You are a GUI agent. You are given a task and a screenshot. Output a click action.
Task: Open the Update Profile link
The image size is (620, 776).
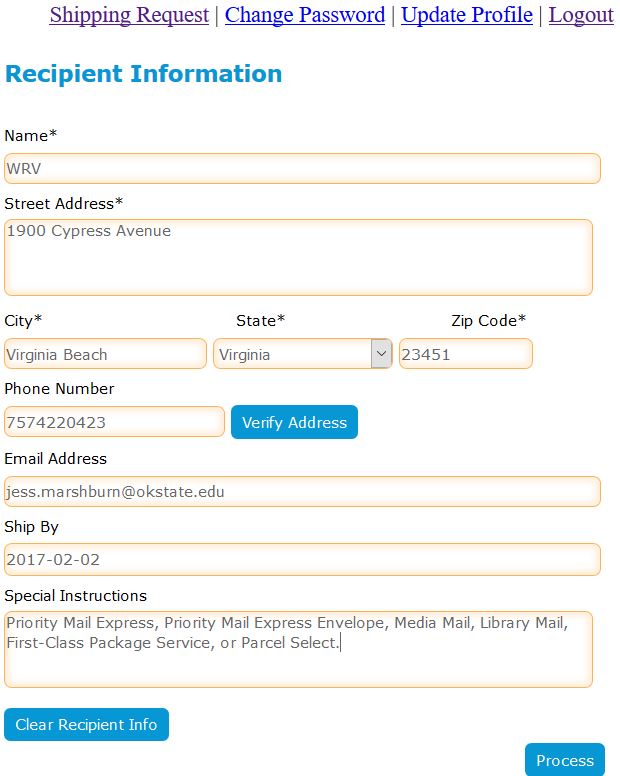point(467,15)
